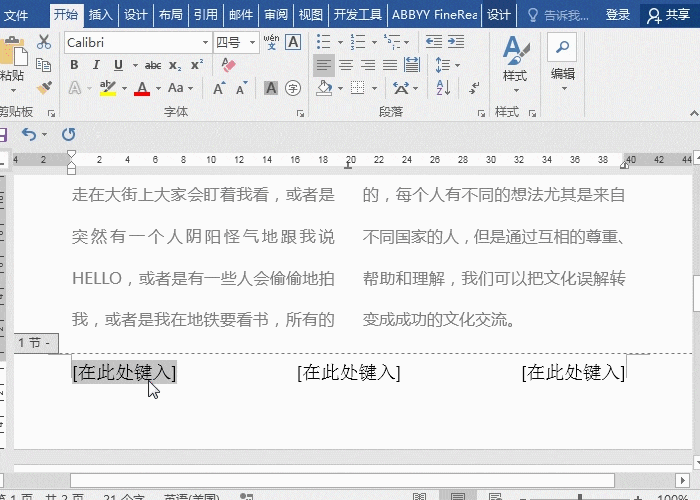Open highlight color dropdown arrow
This screenshot has height=500, width=700.
[125, 88]
